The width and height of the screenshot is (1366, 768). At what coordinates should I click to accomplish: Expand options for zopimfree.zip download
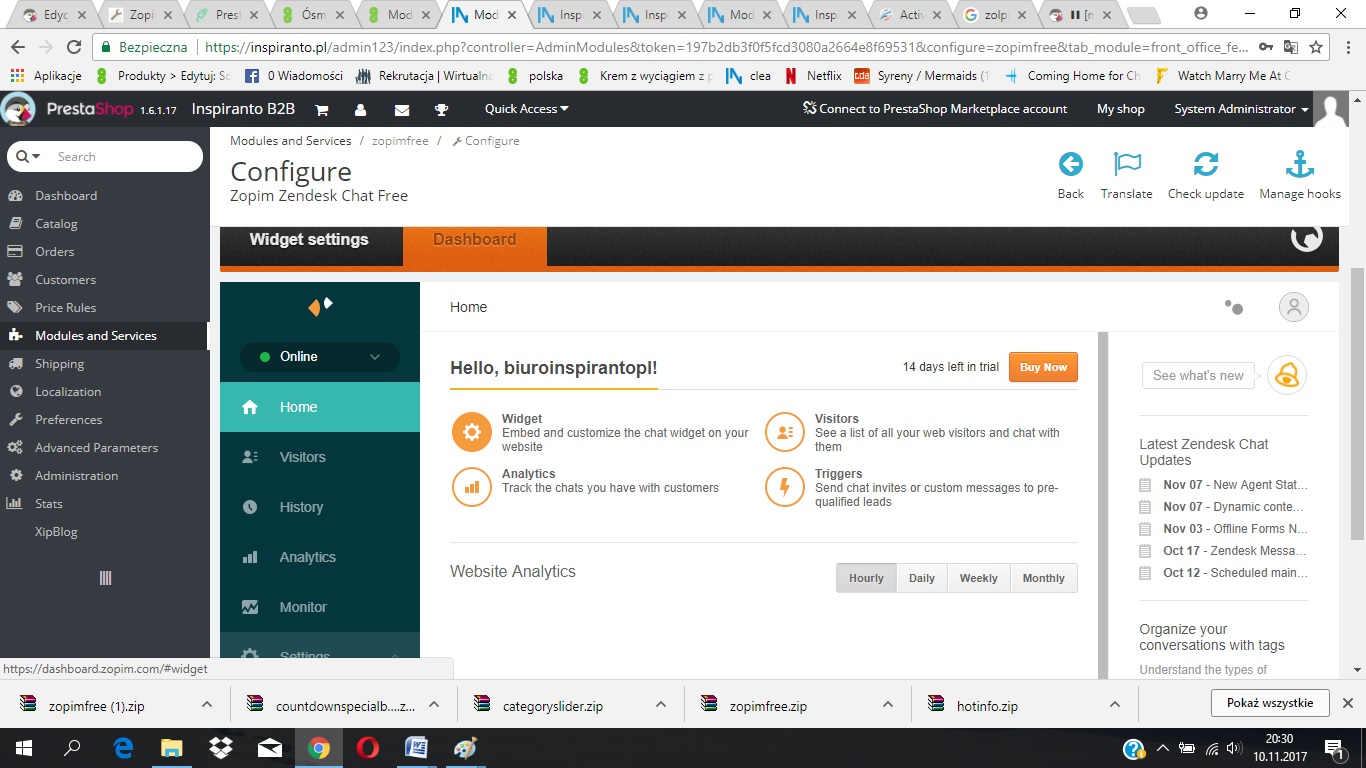tap(888, 705)
